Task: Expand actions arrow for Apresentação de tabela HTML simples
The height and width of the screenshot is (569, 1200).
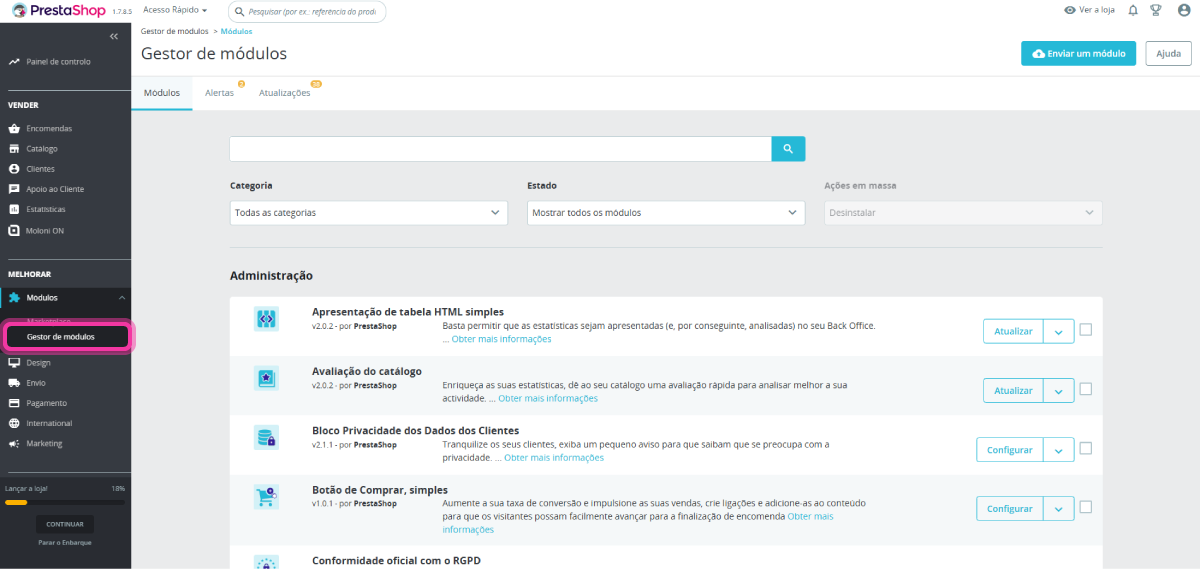Action: click(x=1059, y=331)
